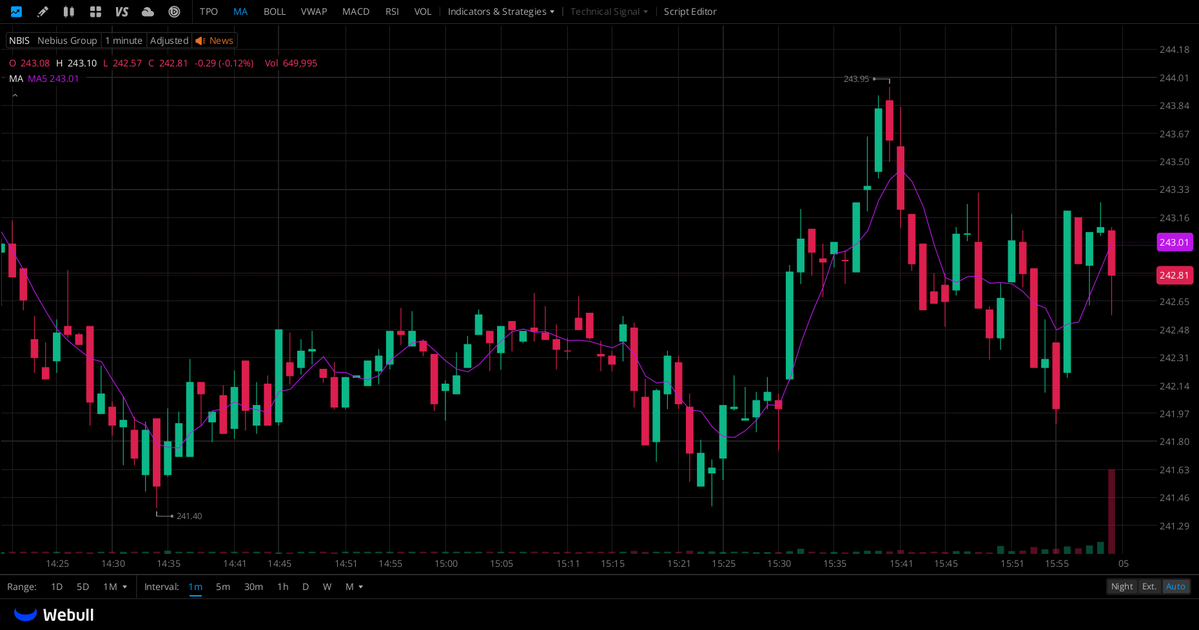Click the Nebius Group name label
Viewport: 1199px width, 630px height.
click(67, 41)
